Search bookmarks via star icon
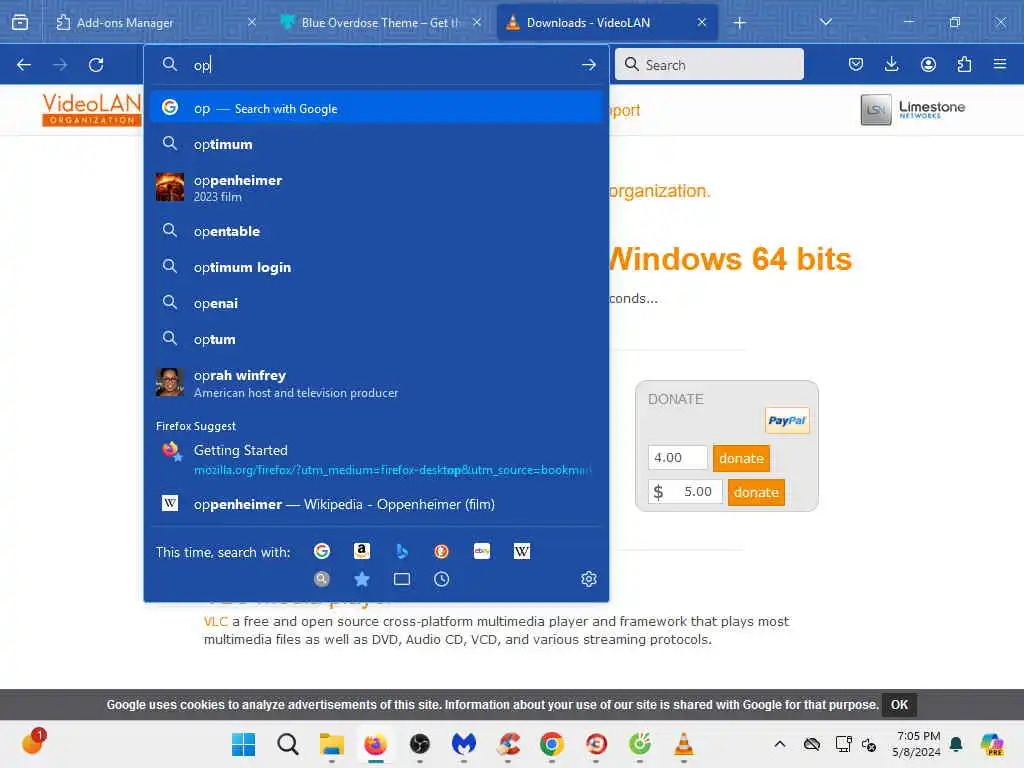 coord(362,579)
